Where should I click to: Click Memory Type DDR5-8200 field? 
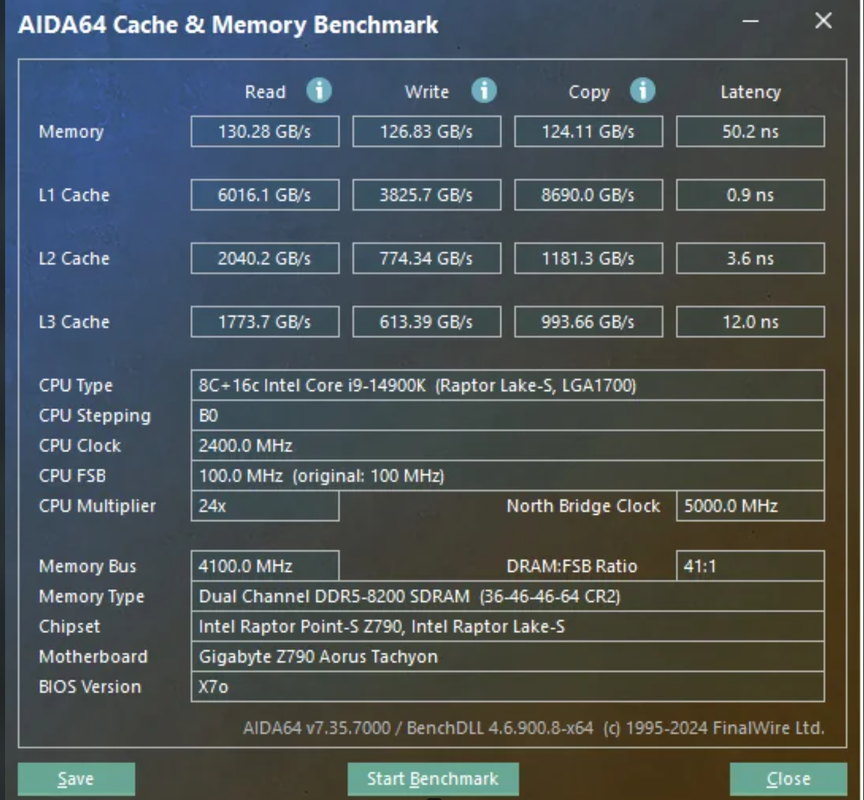click(507, 596)
